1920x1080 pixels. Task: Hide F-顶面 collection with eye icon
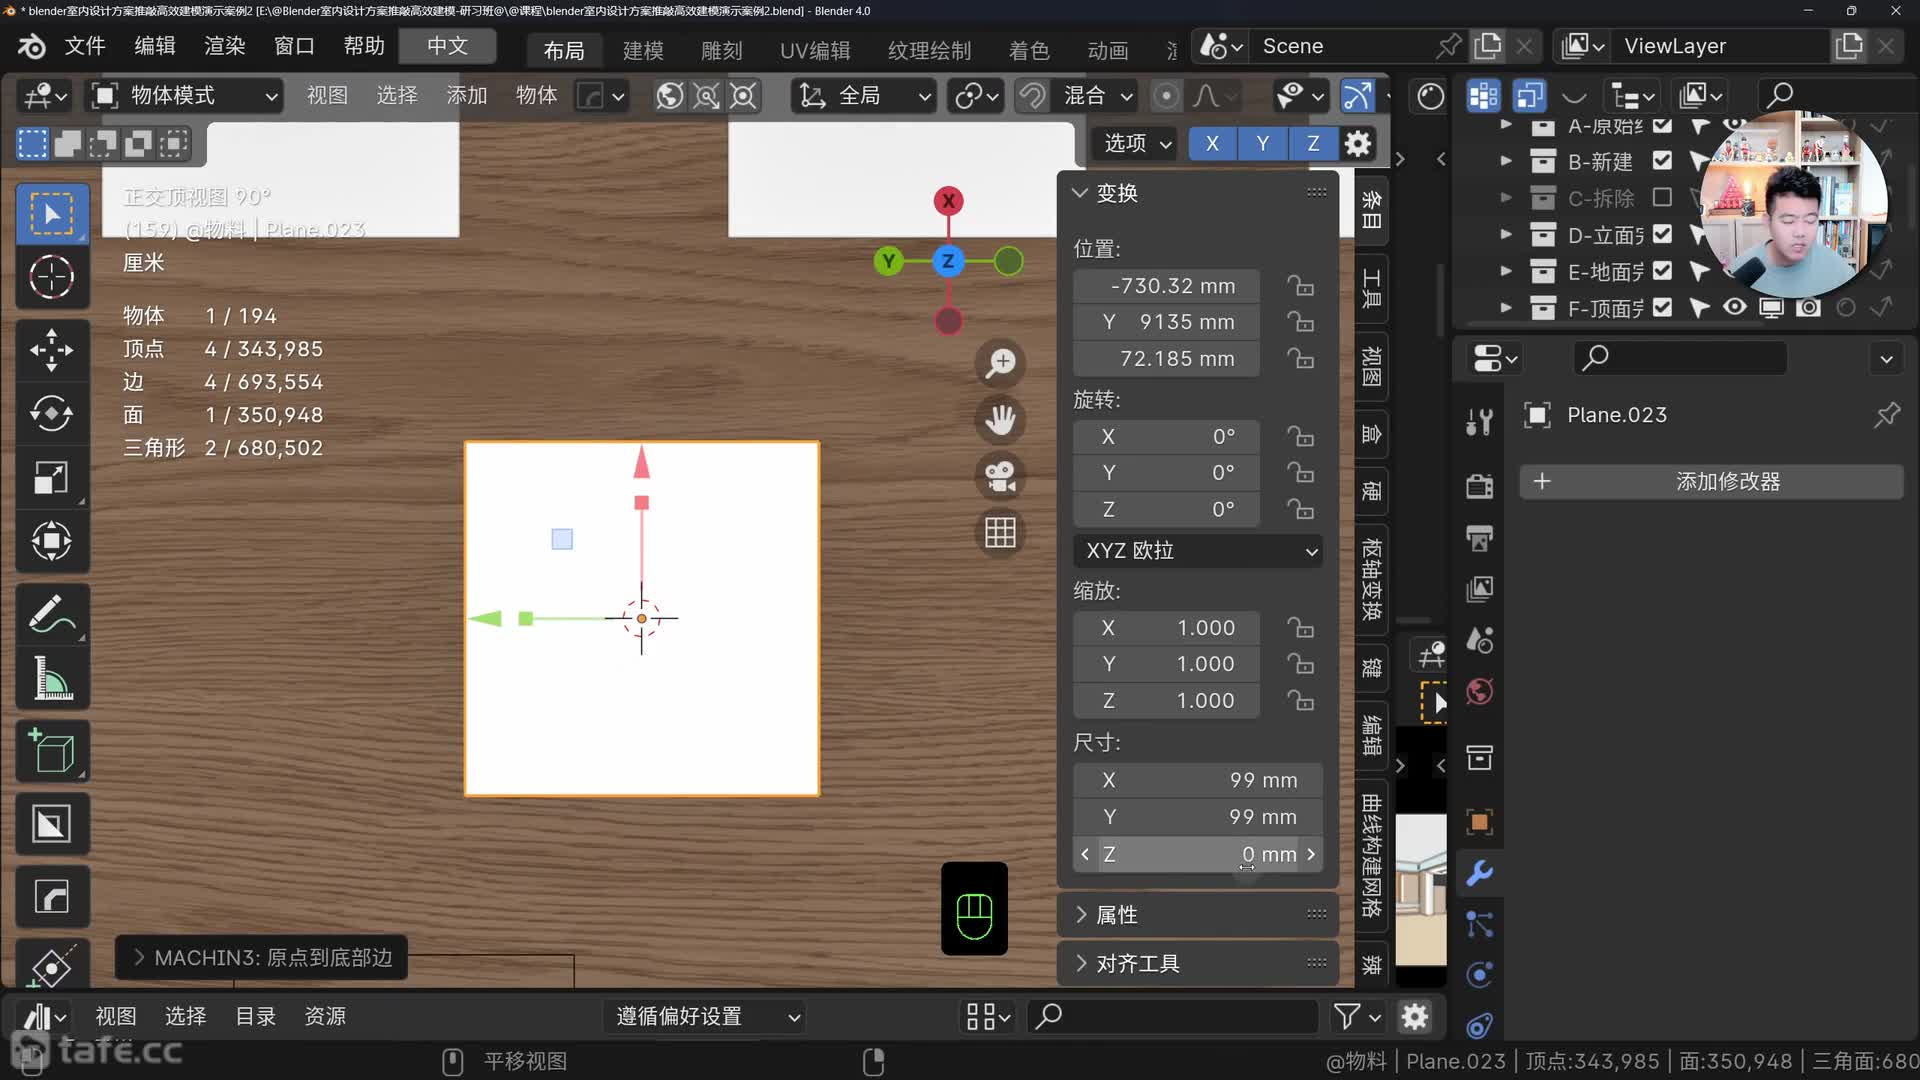click(x=1735, y=308)
